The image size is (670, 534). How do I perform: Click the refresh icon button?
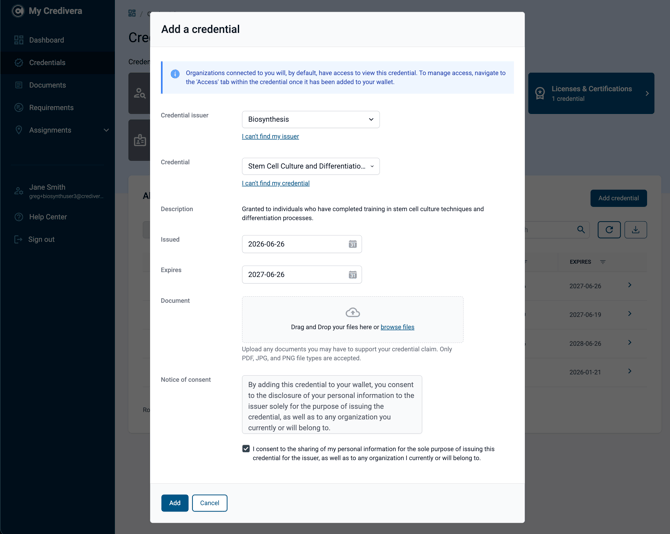(x=609, y=230)
